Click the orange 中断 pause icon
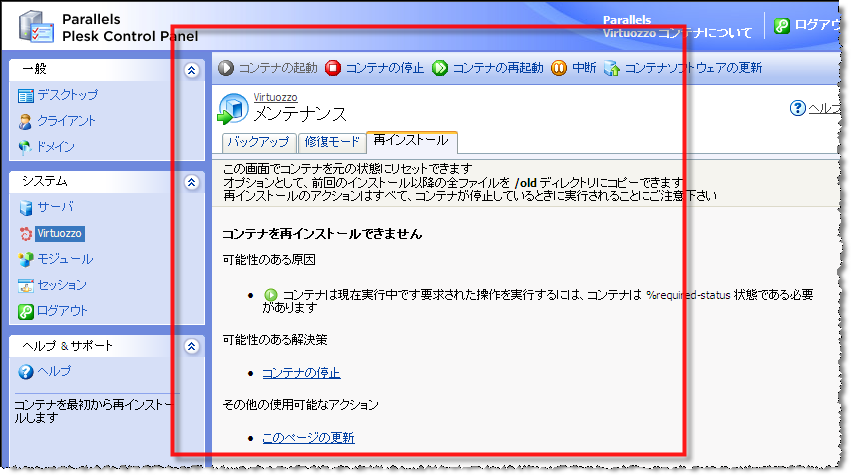This screenshot has width=851, height=475. tap(558, 68)
